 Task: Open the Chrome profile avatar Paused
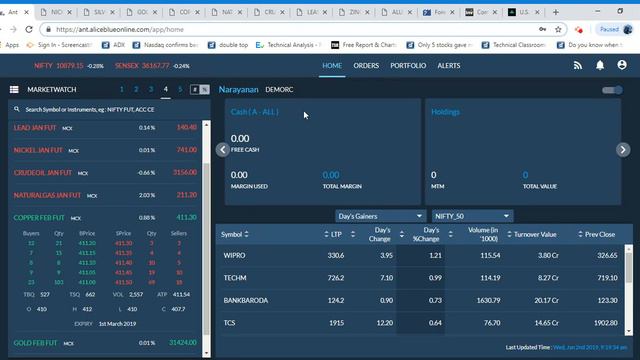pos(616,29)
